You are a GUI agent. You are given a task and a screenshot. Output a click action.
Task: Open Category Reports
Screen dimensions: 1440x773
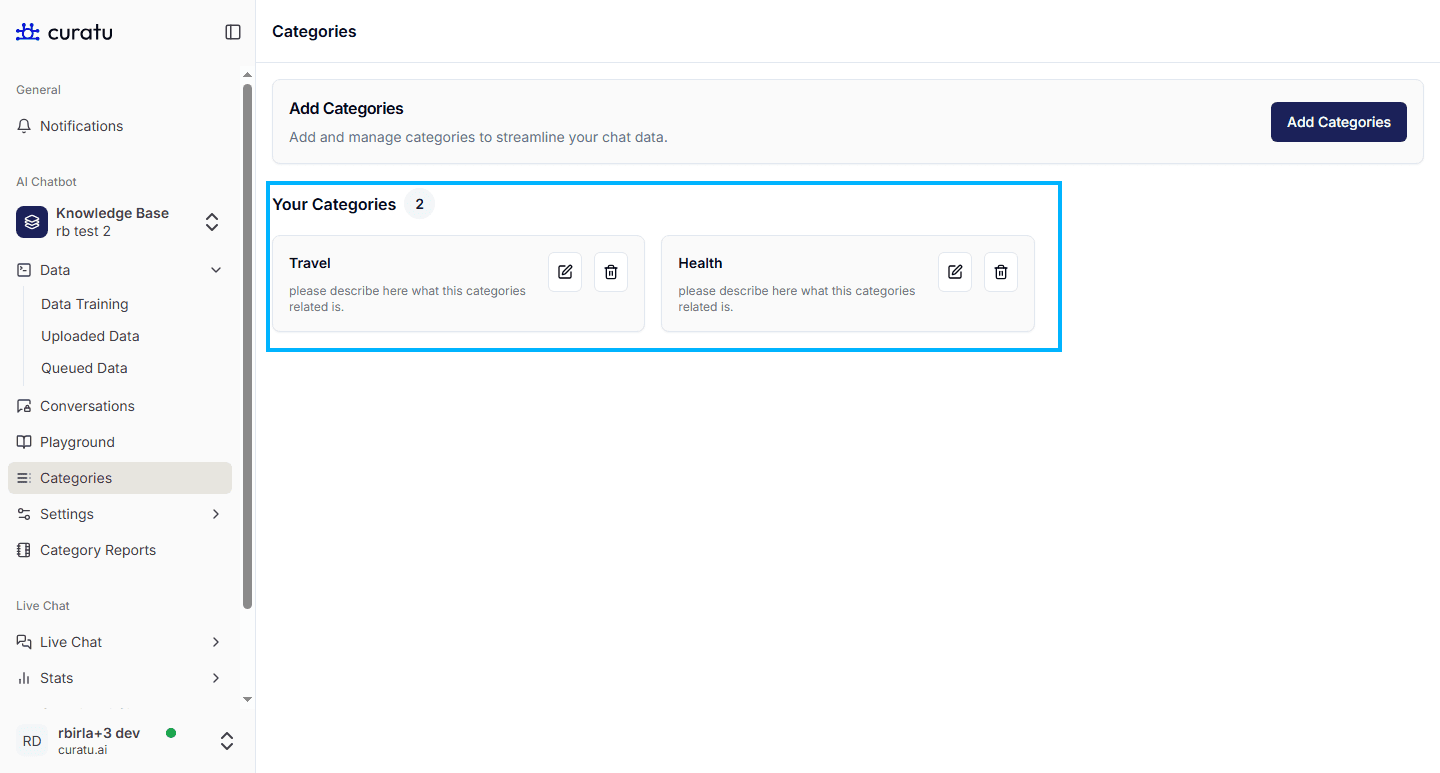click(x=120, y=550)
